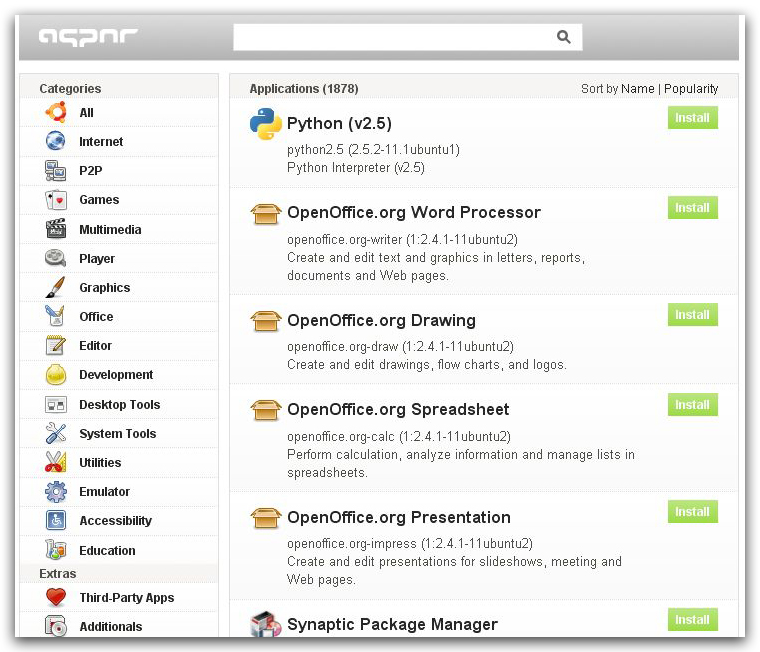Click the Third-Party Apps heart icon
This screenshot has width=760, height=652.
[x=56, y=597]
